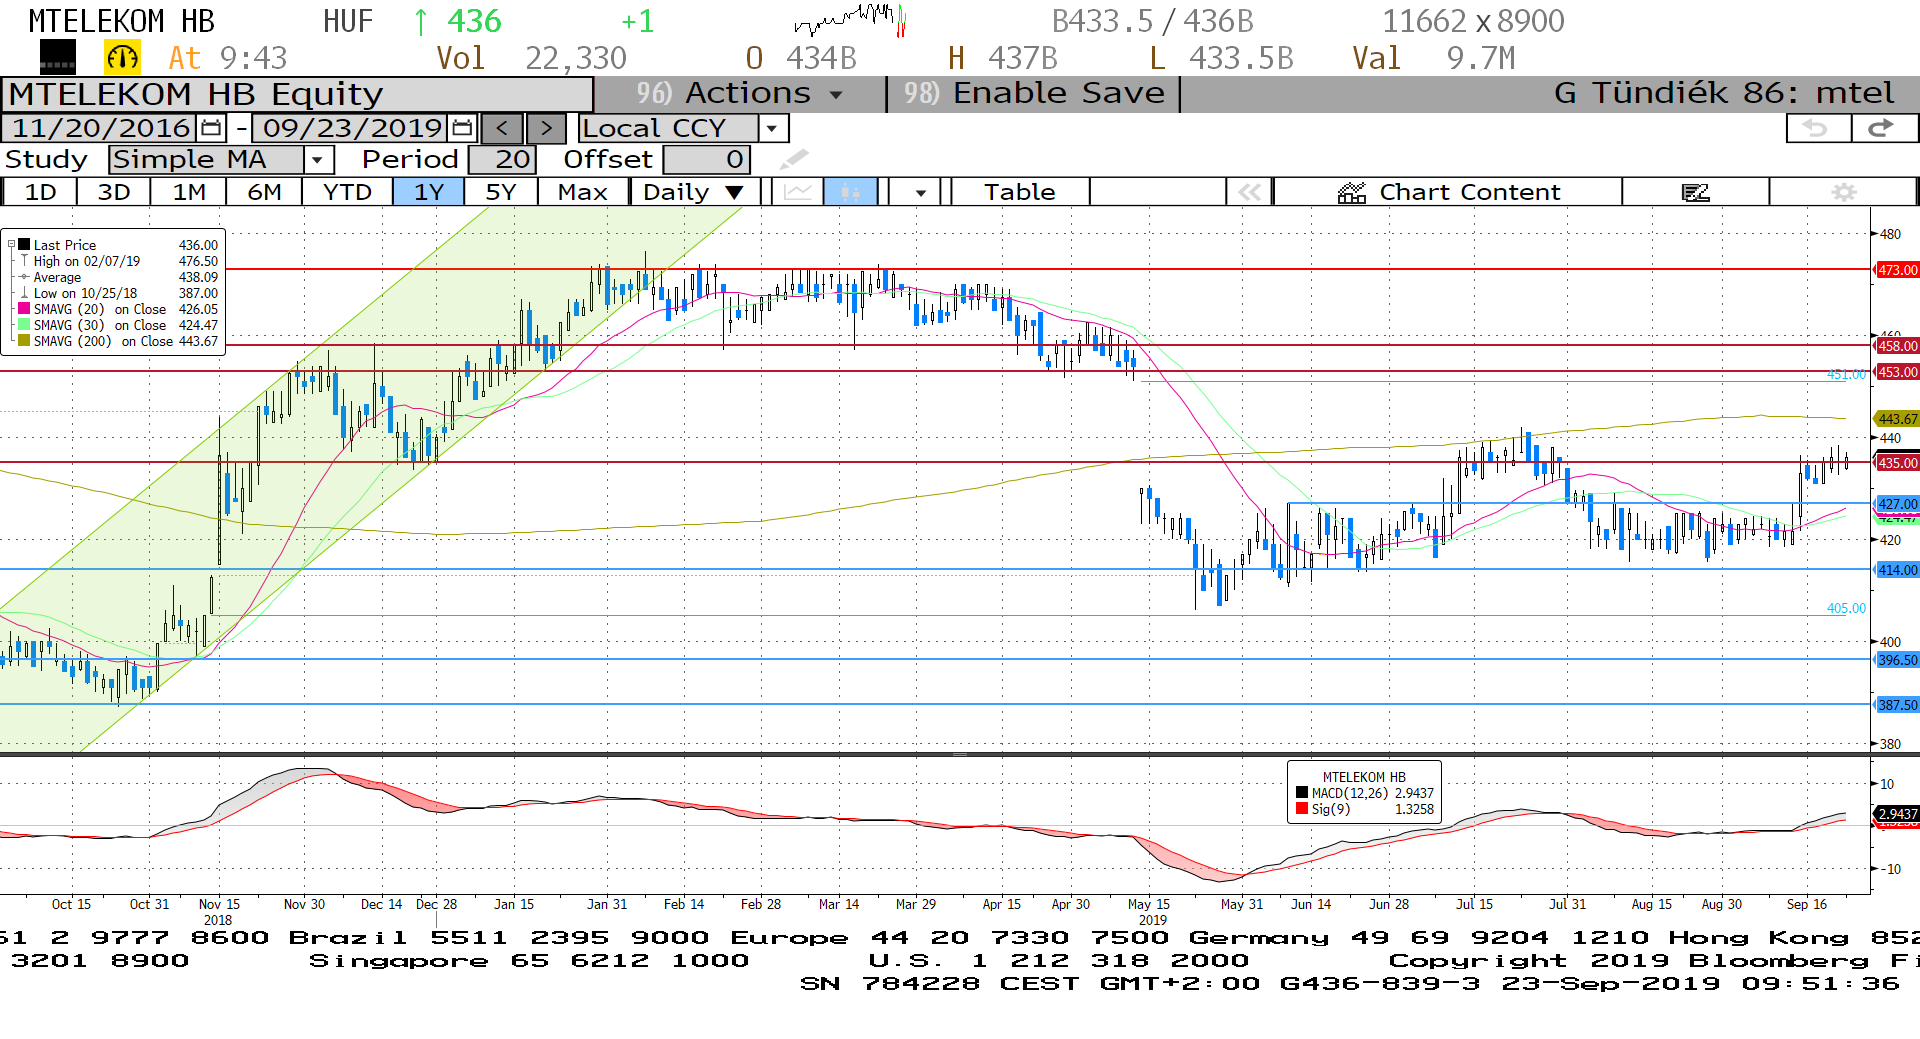Open chart settings gear
Screen dimensions: 1920x1039
tap(1844, 192)
